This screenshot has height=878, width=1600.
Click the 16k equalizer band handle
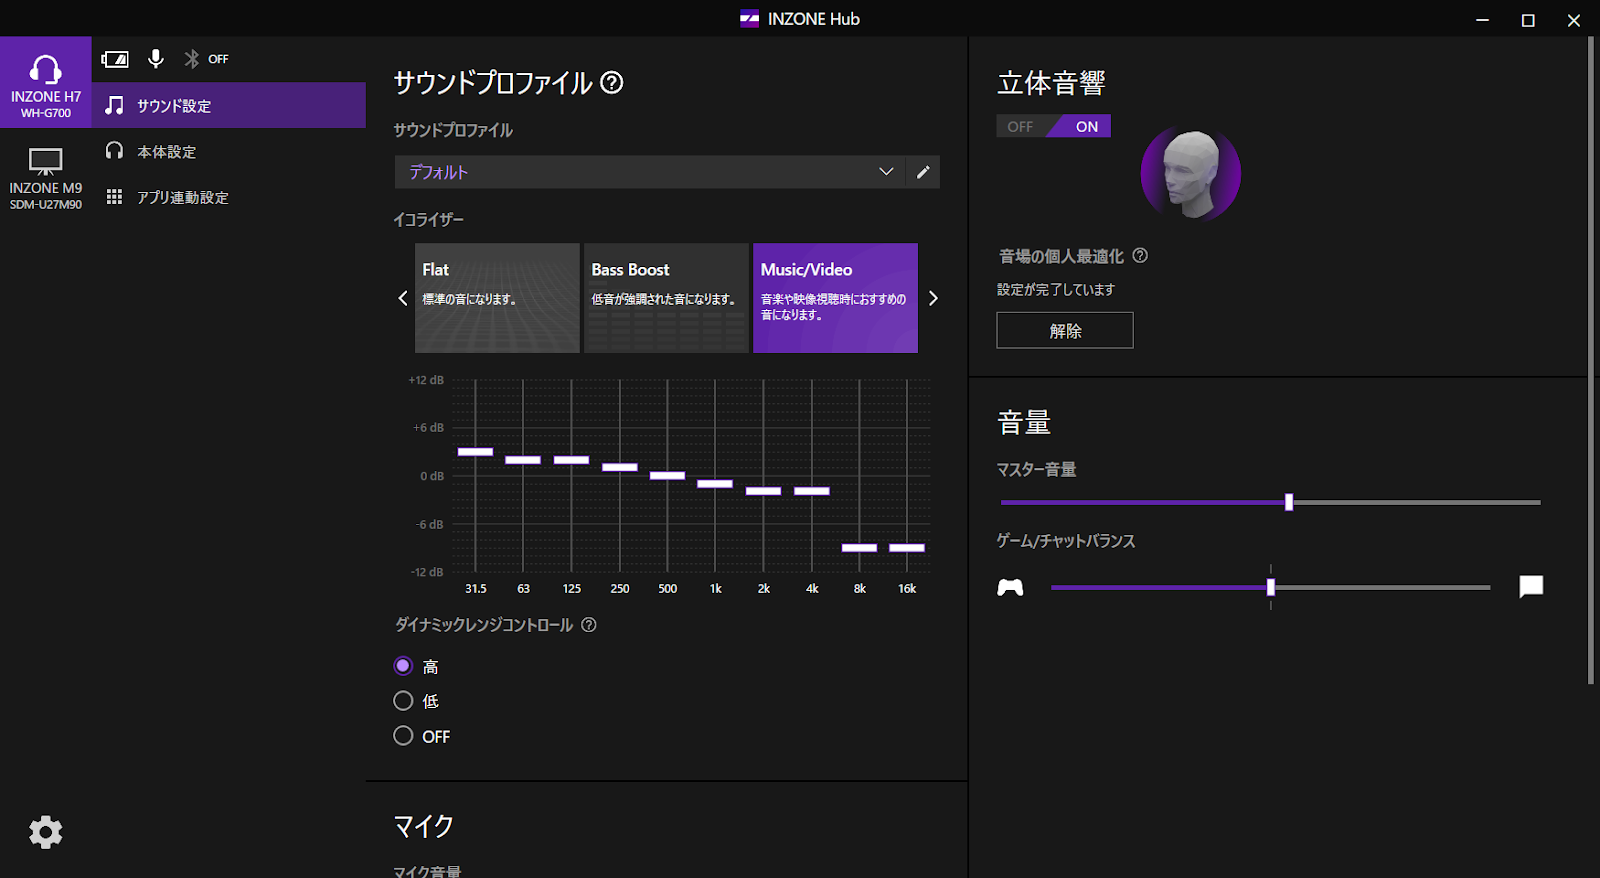coord(907,548)
